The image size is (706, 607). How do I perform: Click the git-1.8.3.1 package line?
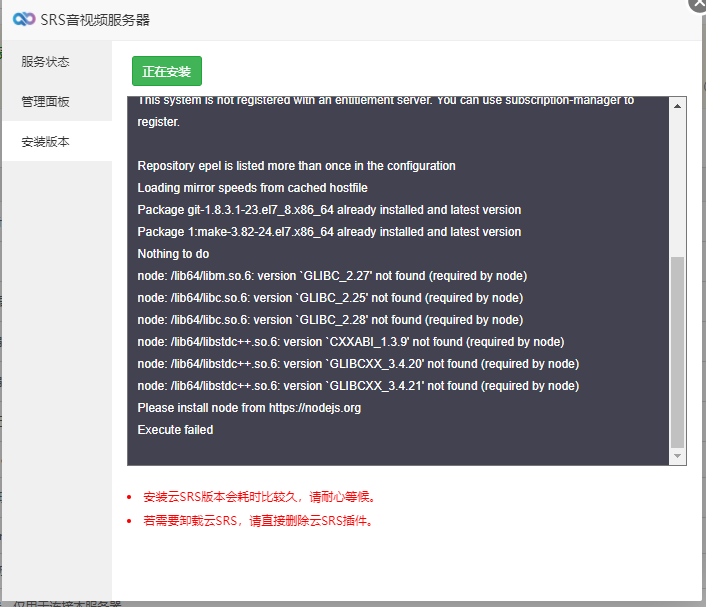pyautogui.click(x=329, y=210)
